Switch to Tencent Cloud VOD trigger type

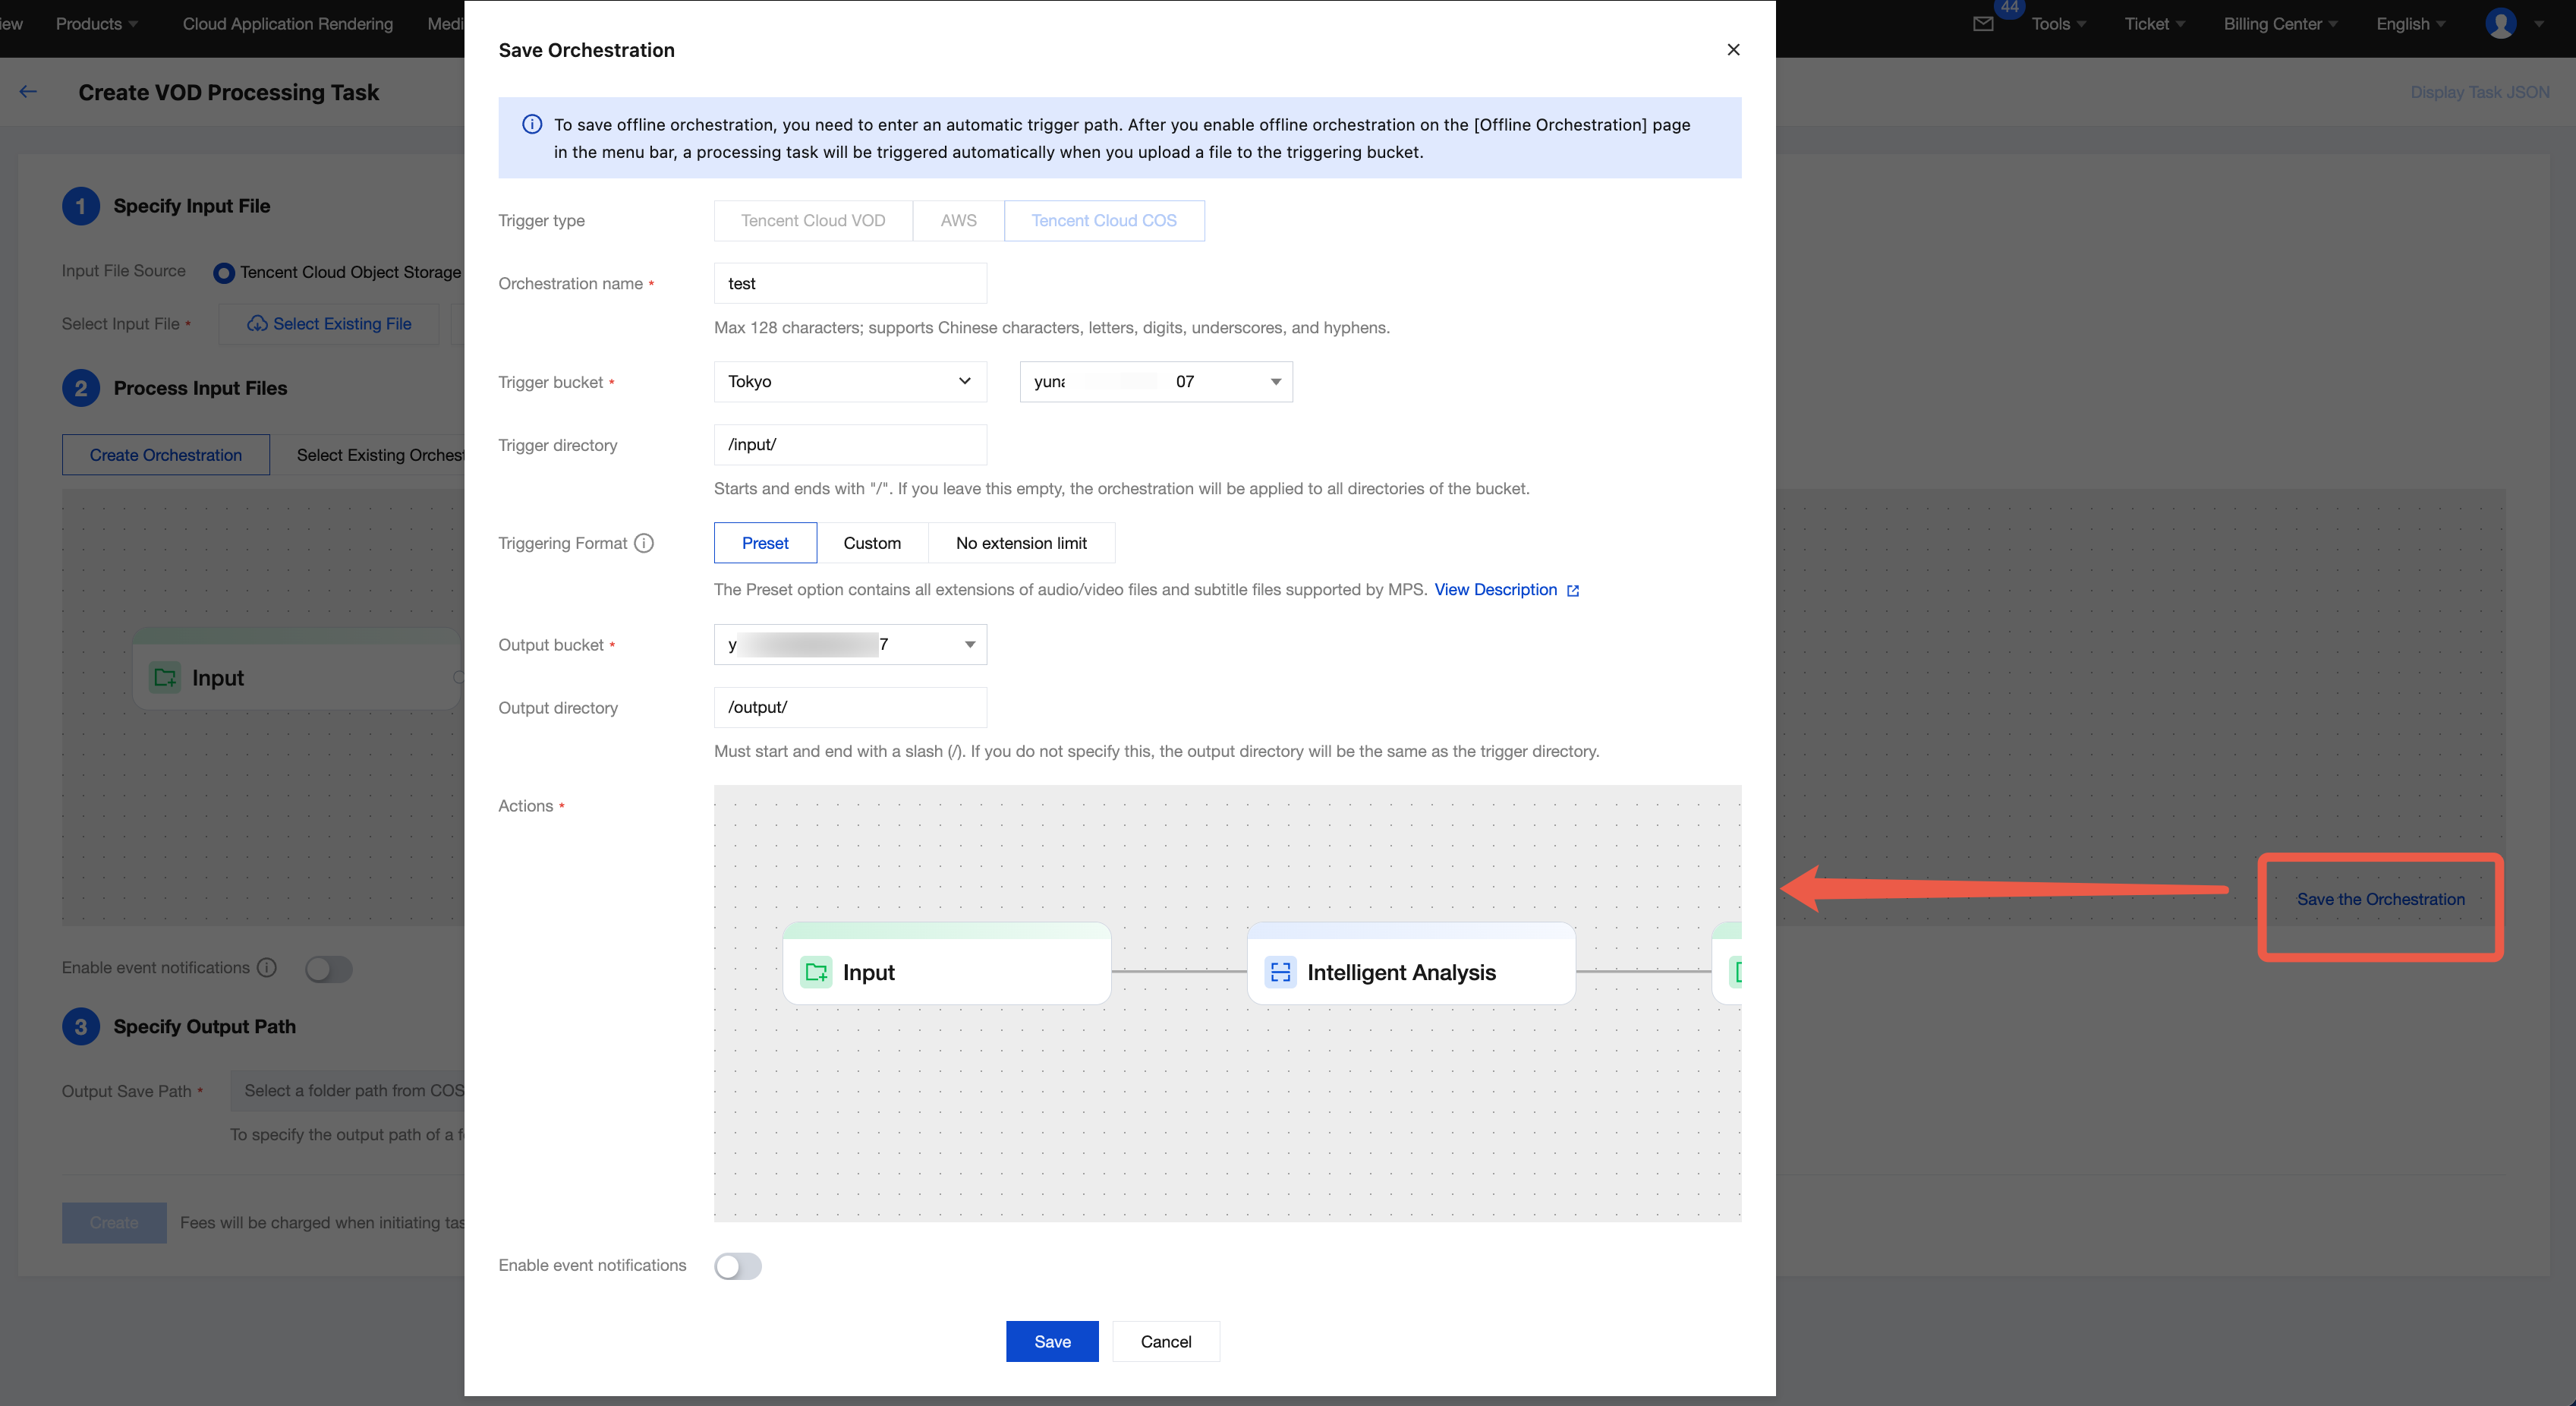tap(812, 221)
